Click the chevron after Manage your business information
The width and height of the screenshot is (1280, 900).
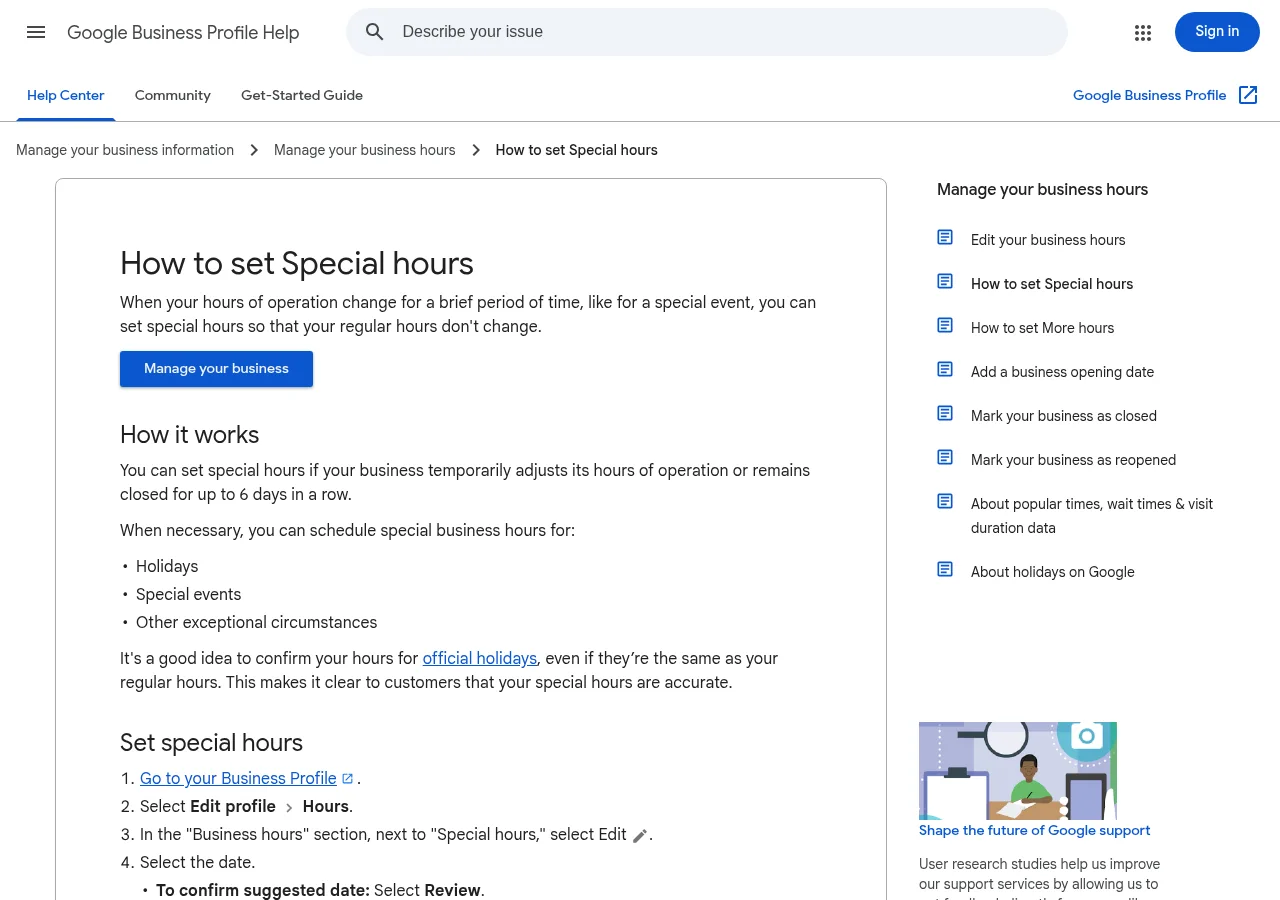click(x=254, y=150)
